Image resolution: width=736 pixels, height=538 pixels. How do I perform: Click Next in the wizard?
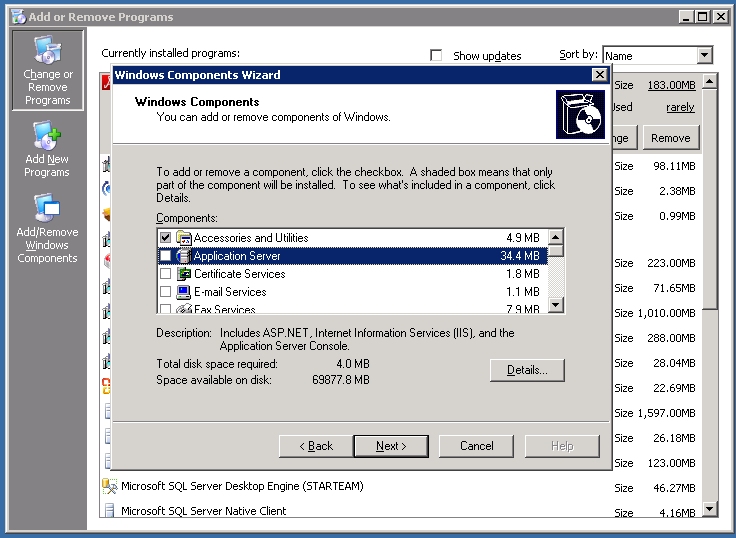coord(391,446)
